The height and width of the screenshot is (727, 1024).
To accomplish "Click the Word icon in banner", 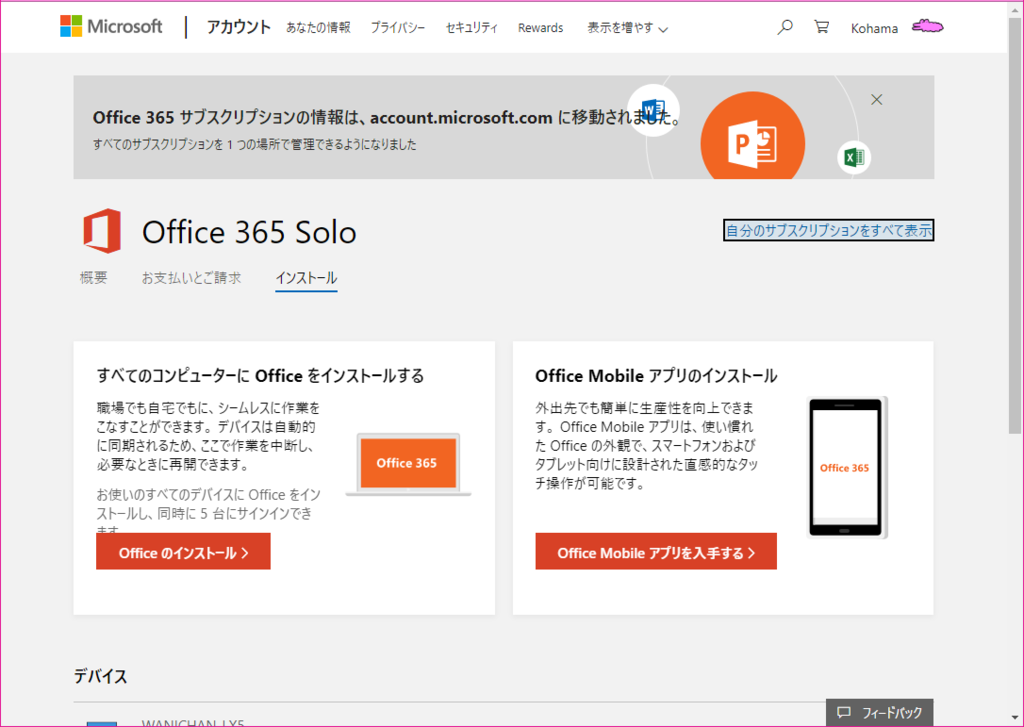I will tap(653, 110).
